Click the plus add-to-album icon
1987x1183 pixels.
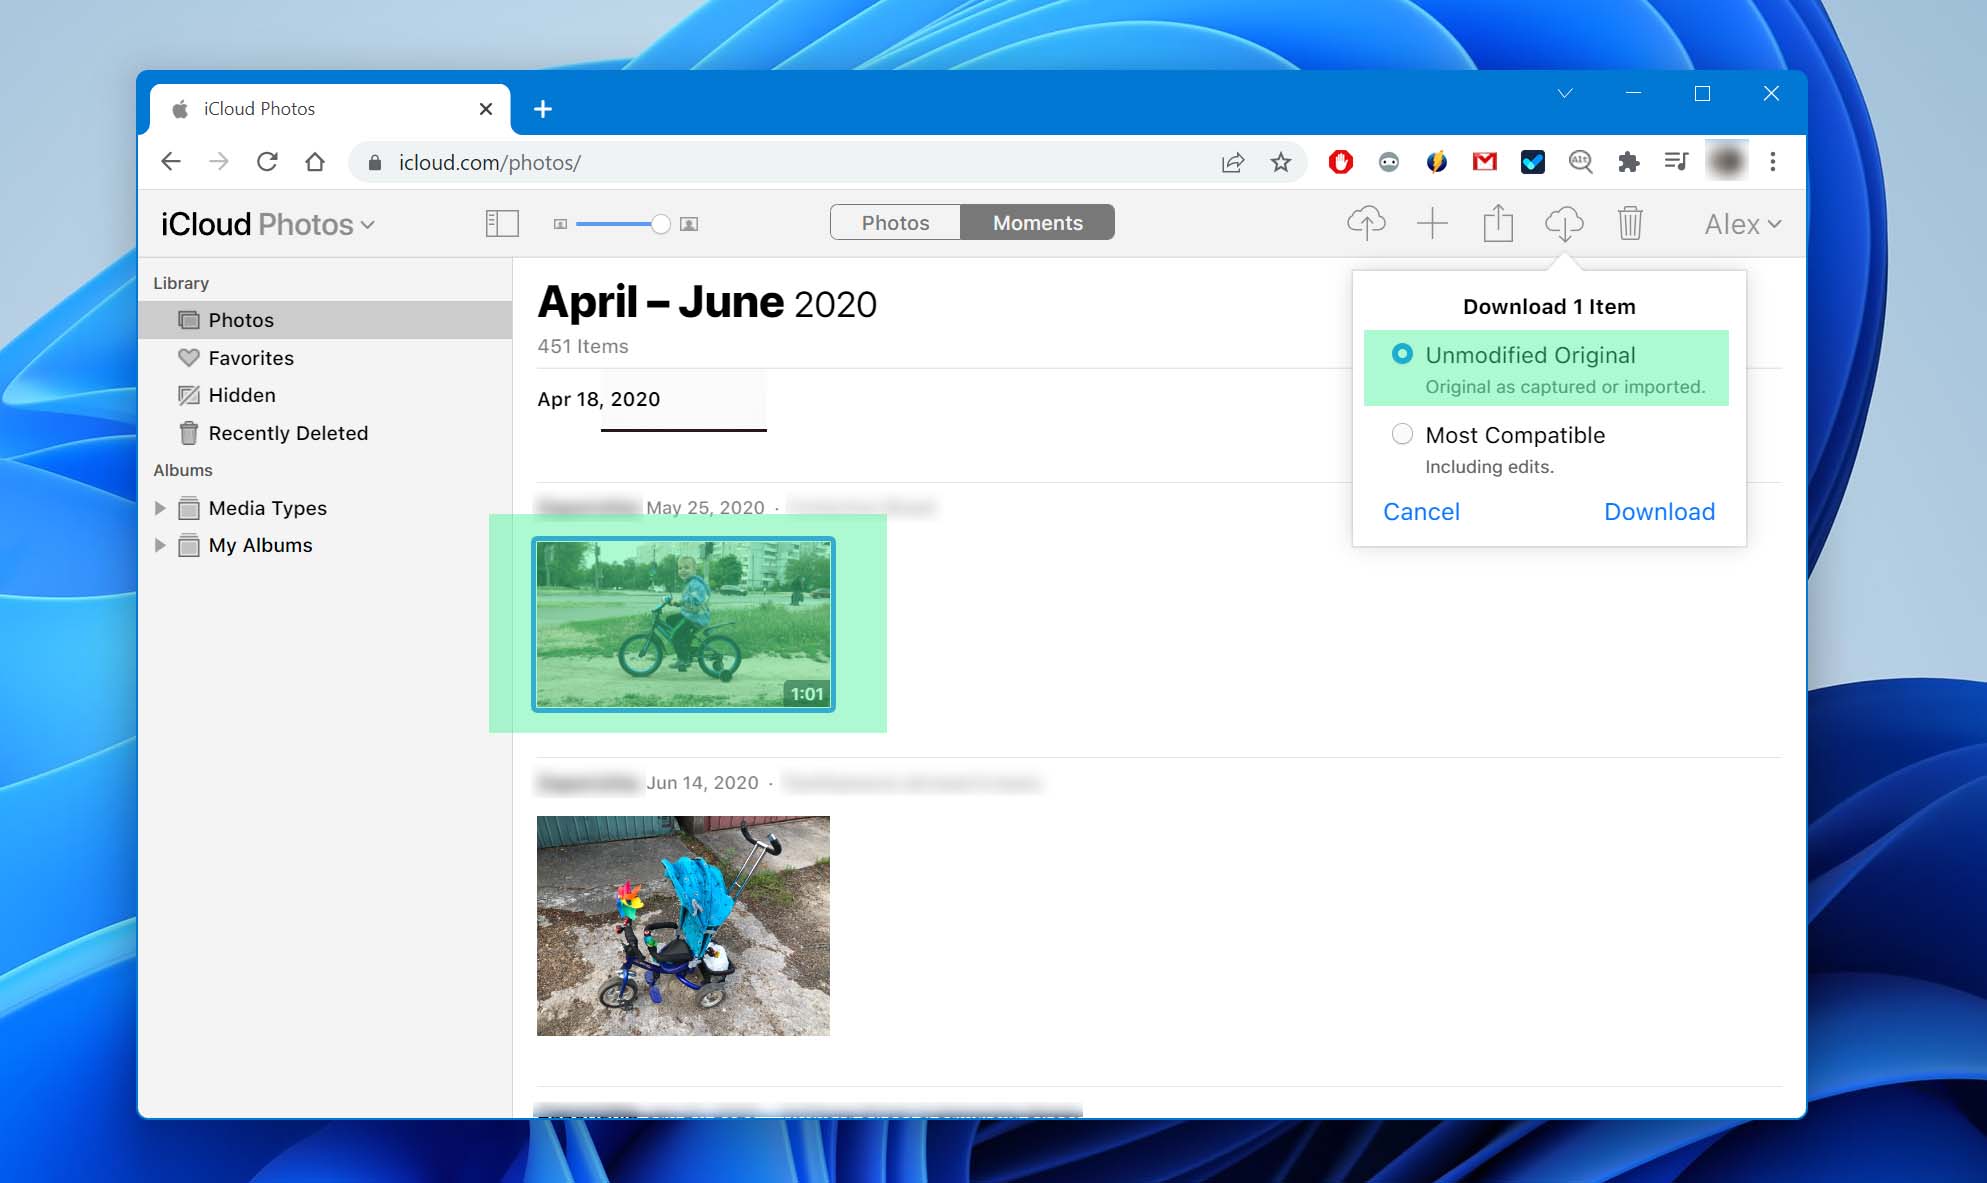click(1432, 223)
